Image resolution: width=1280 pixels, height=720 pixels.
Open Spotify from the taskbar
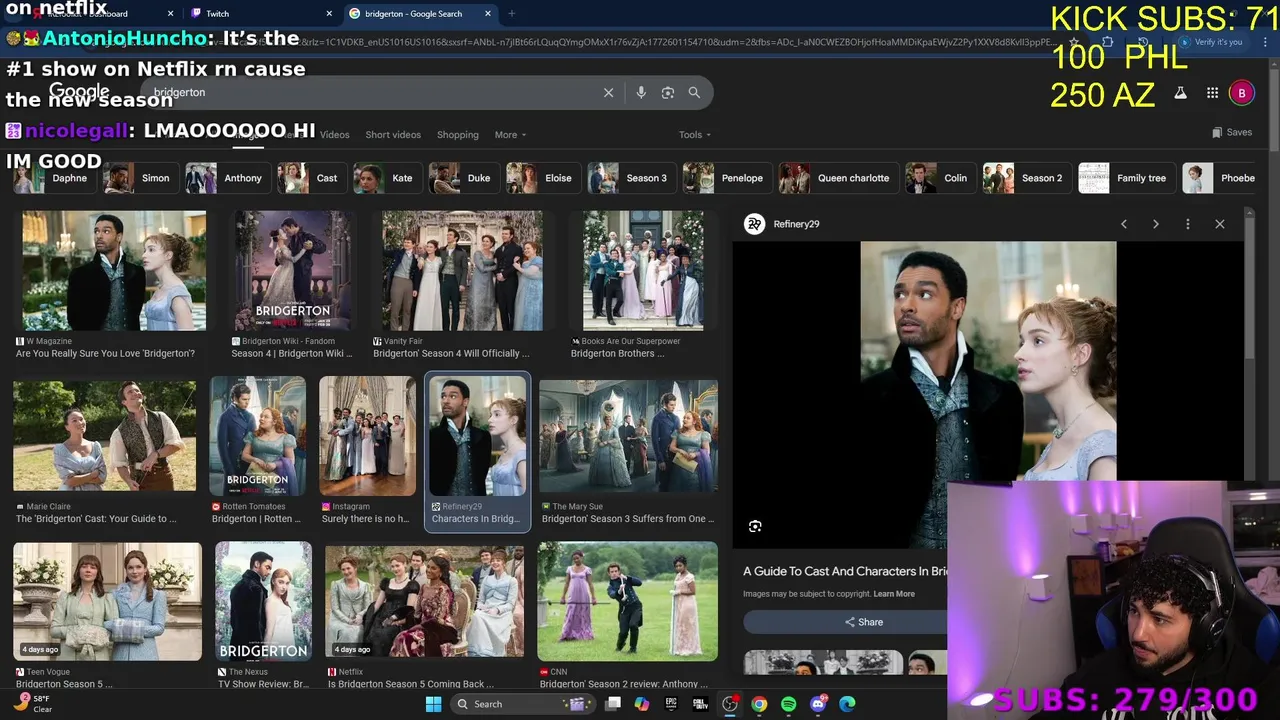point(788,704)
